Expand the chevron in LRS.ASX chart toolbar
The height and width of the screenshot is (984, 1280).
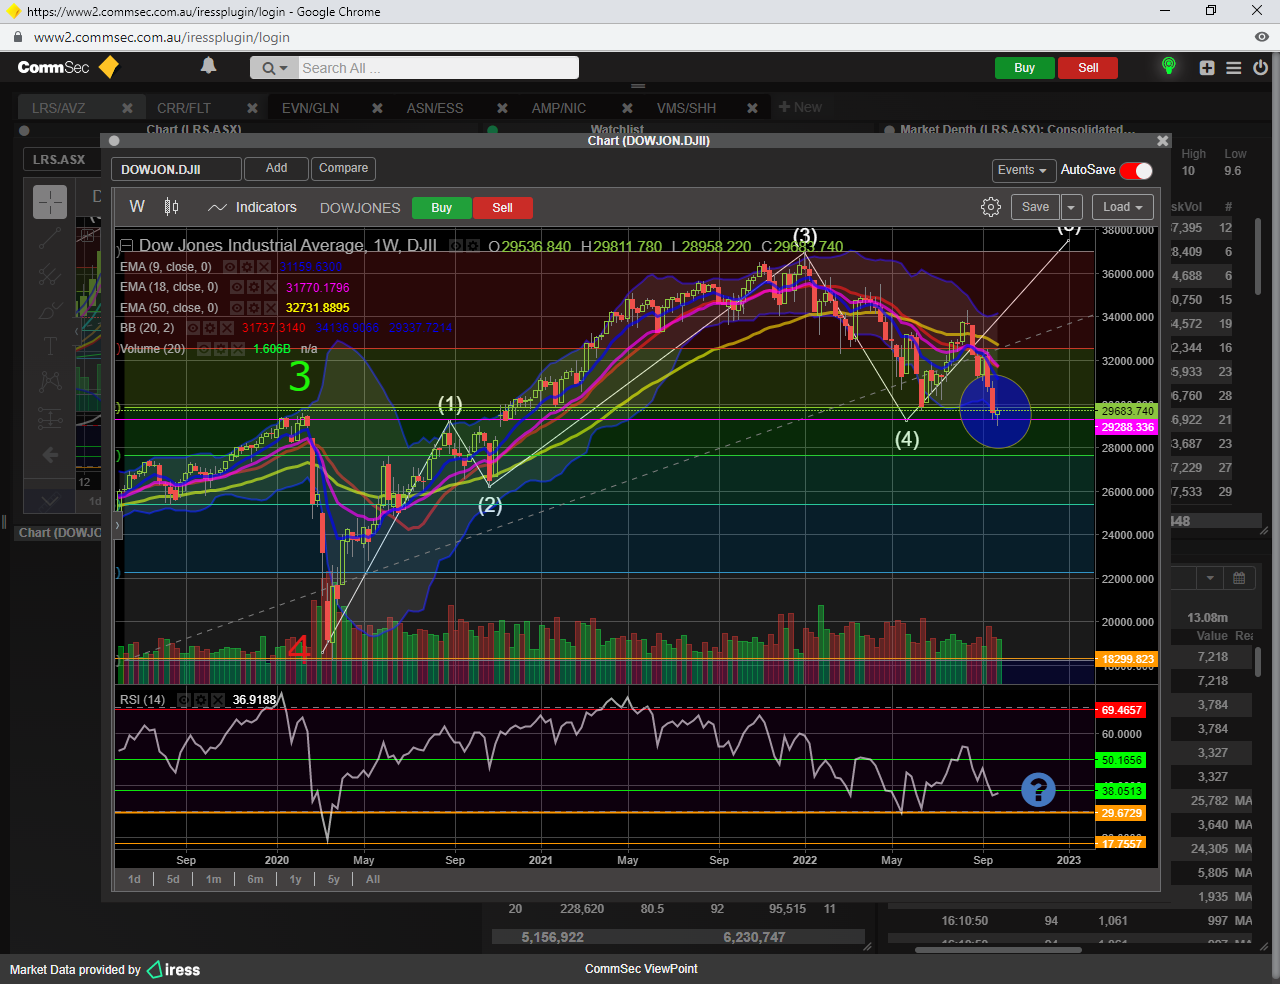coord(50,500)
